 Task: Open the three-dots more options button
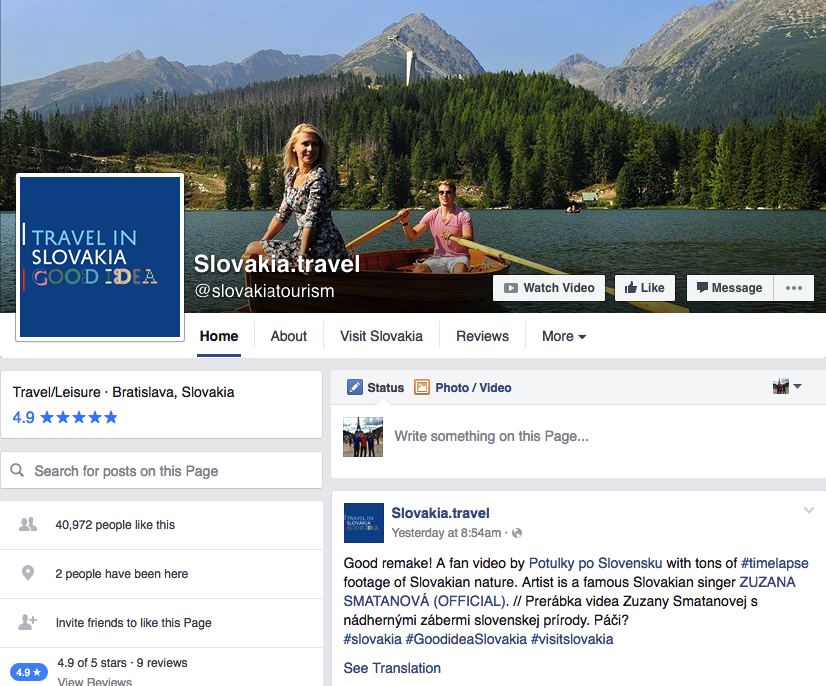[793, 288]
